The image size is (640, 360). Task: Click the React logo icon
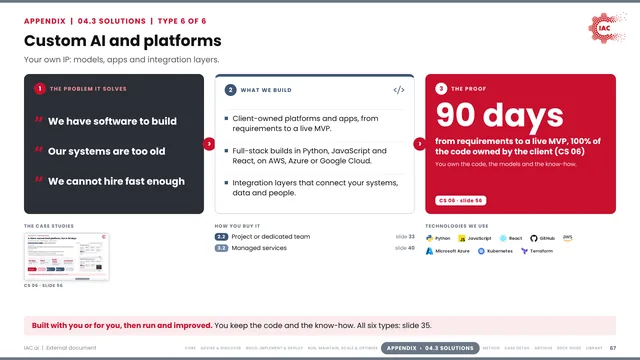click(503, 238)
